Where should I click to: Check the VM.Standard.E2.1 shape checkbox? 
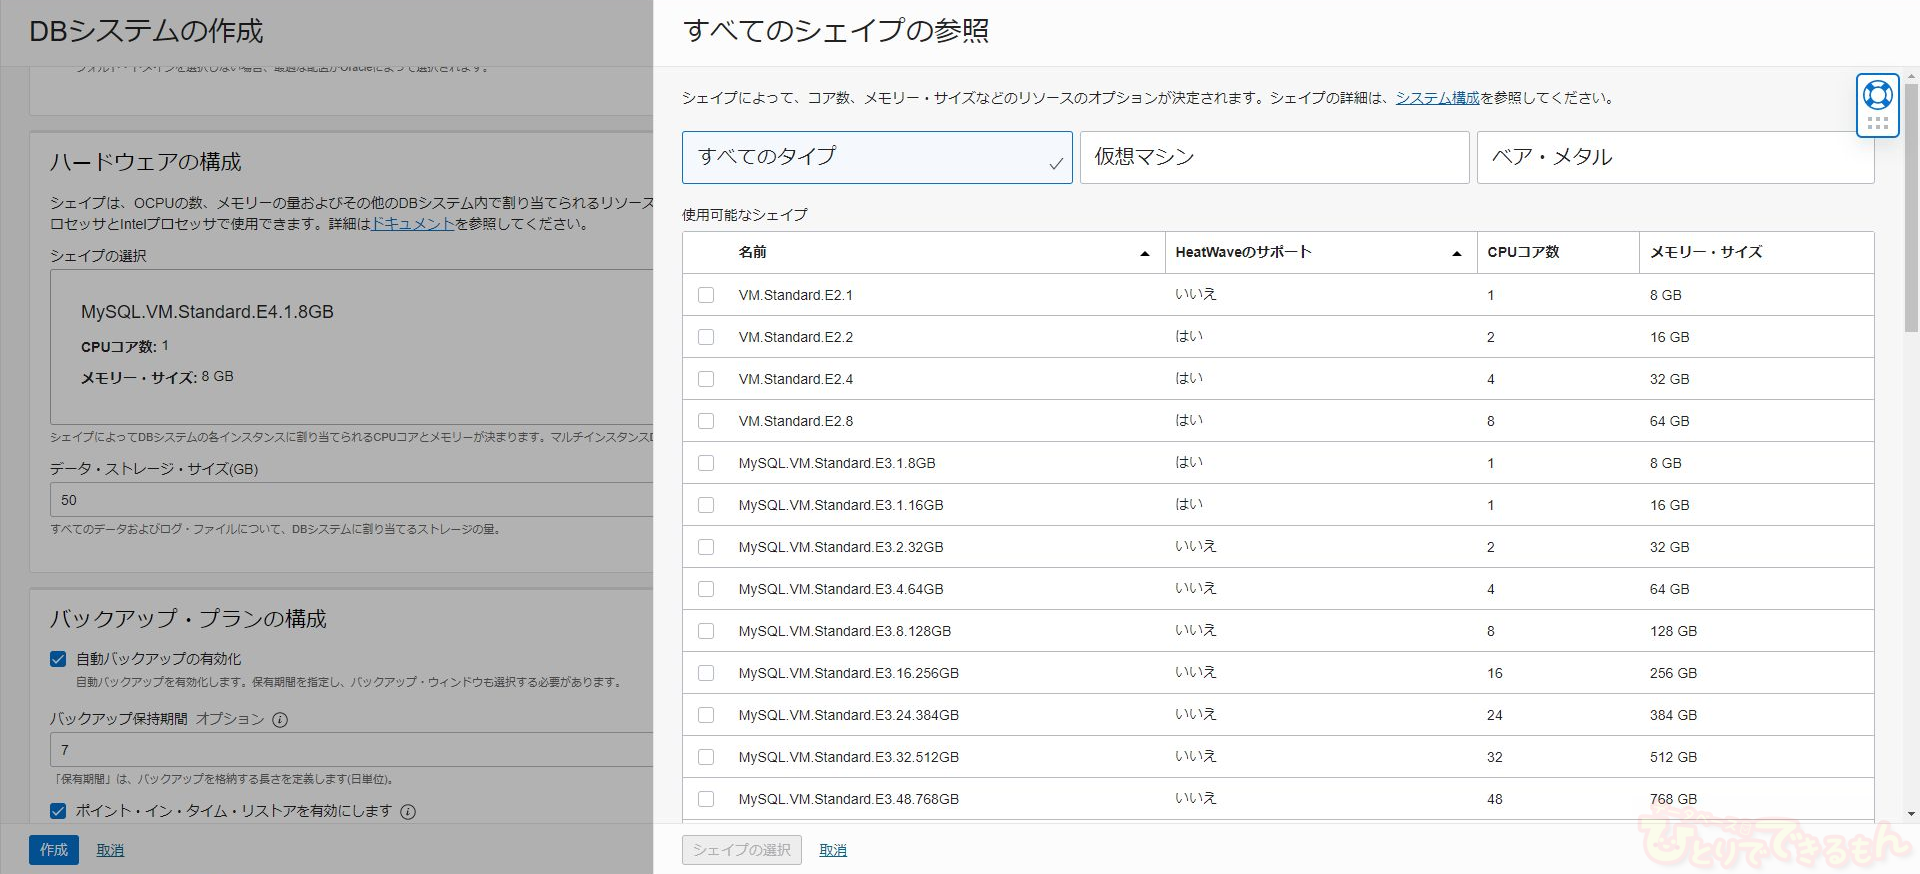(706, 295)
